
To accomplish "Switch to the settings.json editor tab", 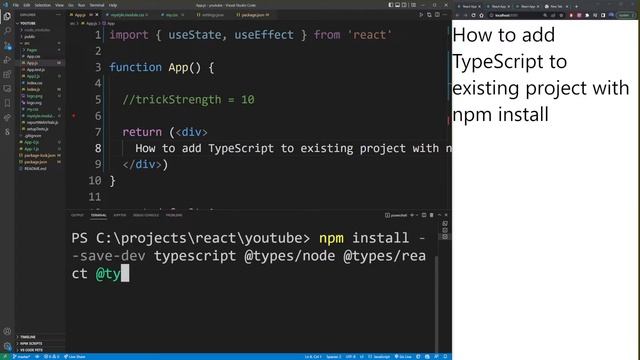I will [210, 15].
